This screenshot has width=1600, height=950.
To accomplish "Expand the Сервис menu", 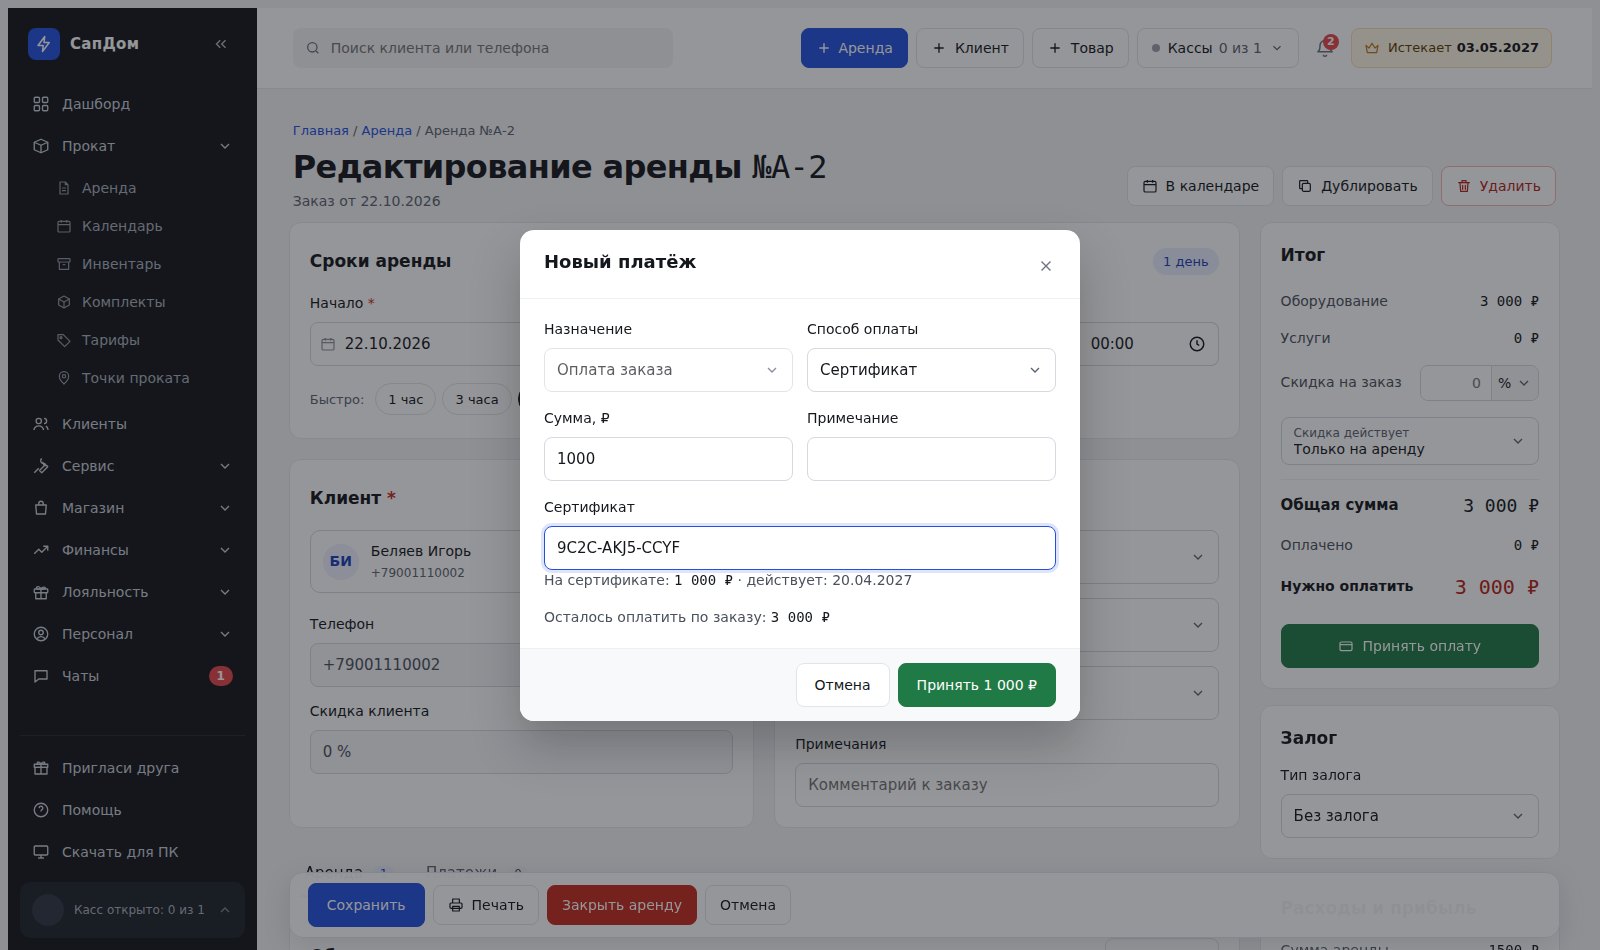I will (x=132, y=466).
